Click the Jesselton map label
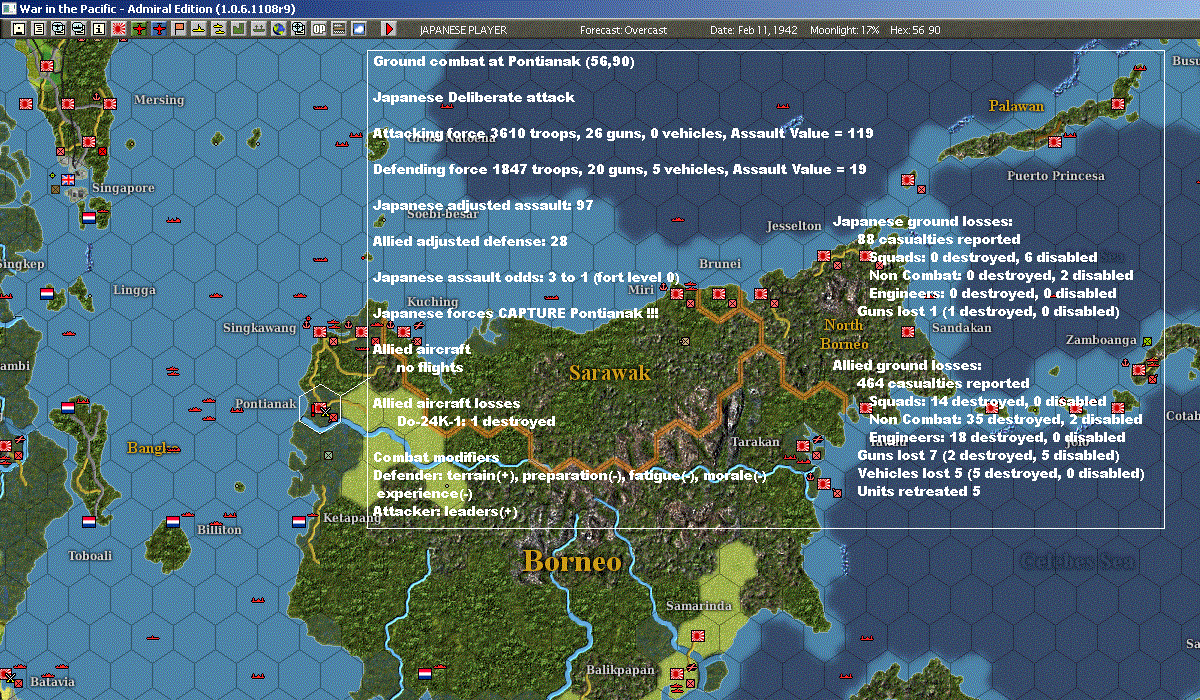This screenshot has height=700, width=1200. [794, 226]
